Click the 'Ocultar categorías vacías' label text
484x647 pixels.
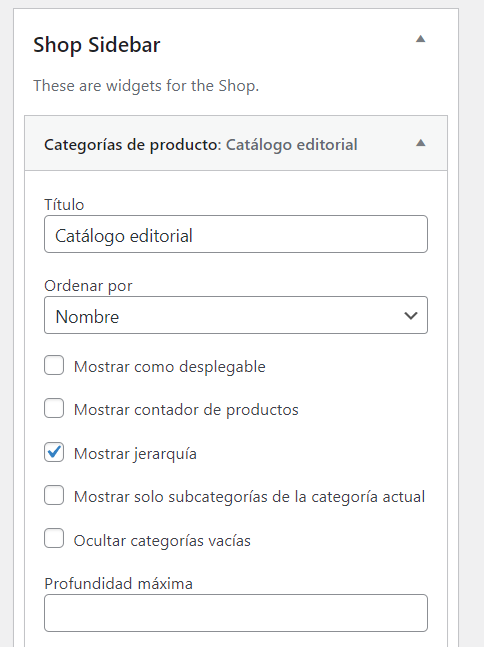(162, 541)
